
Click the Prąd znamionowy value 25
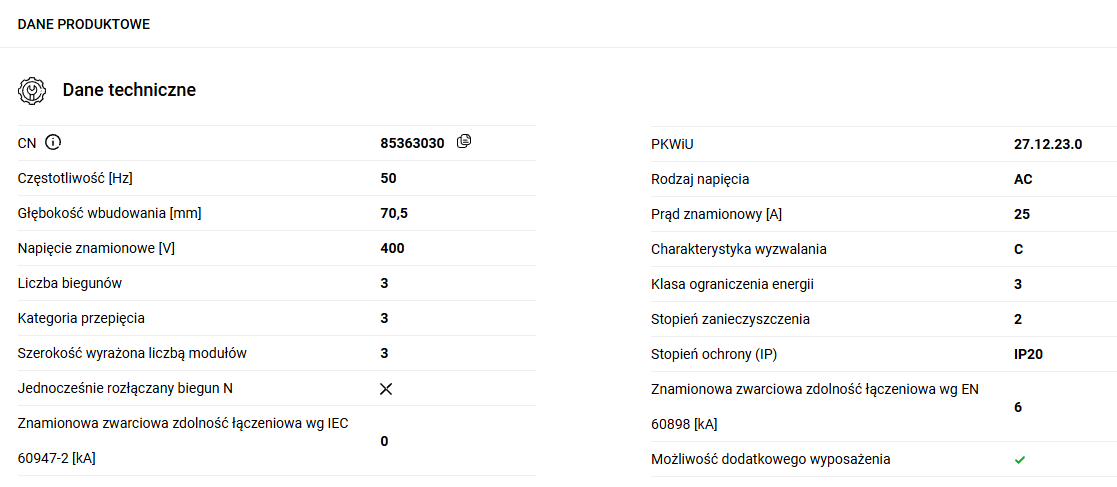pos(1022,214)
